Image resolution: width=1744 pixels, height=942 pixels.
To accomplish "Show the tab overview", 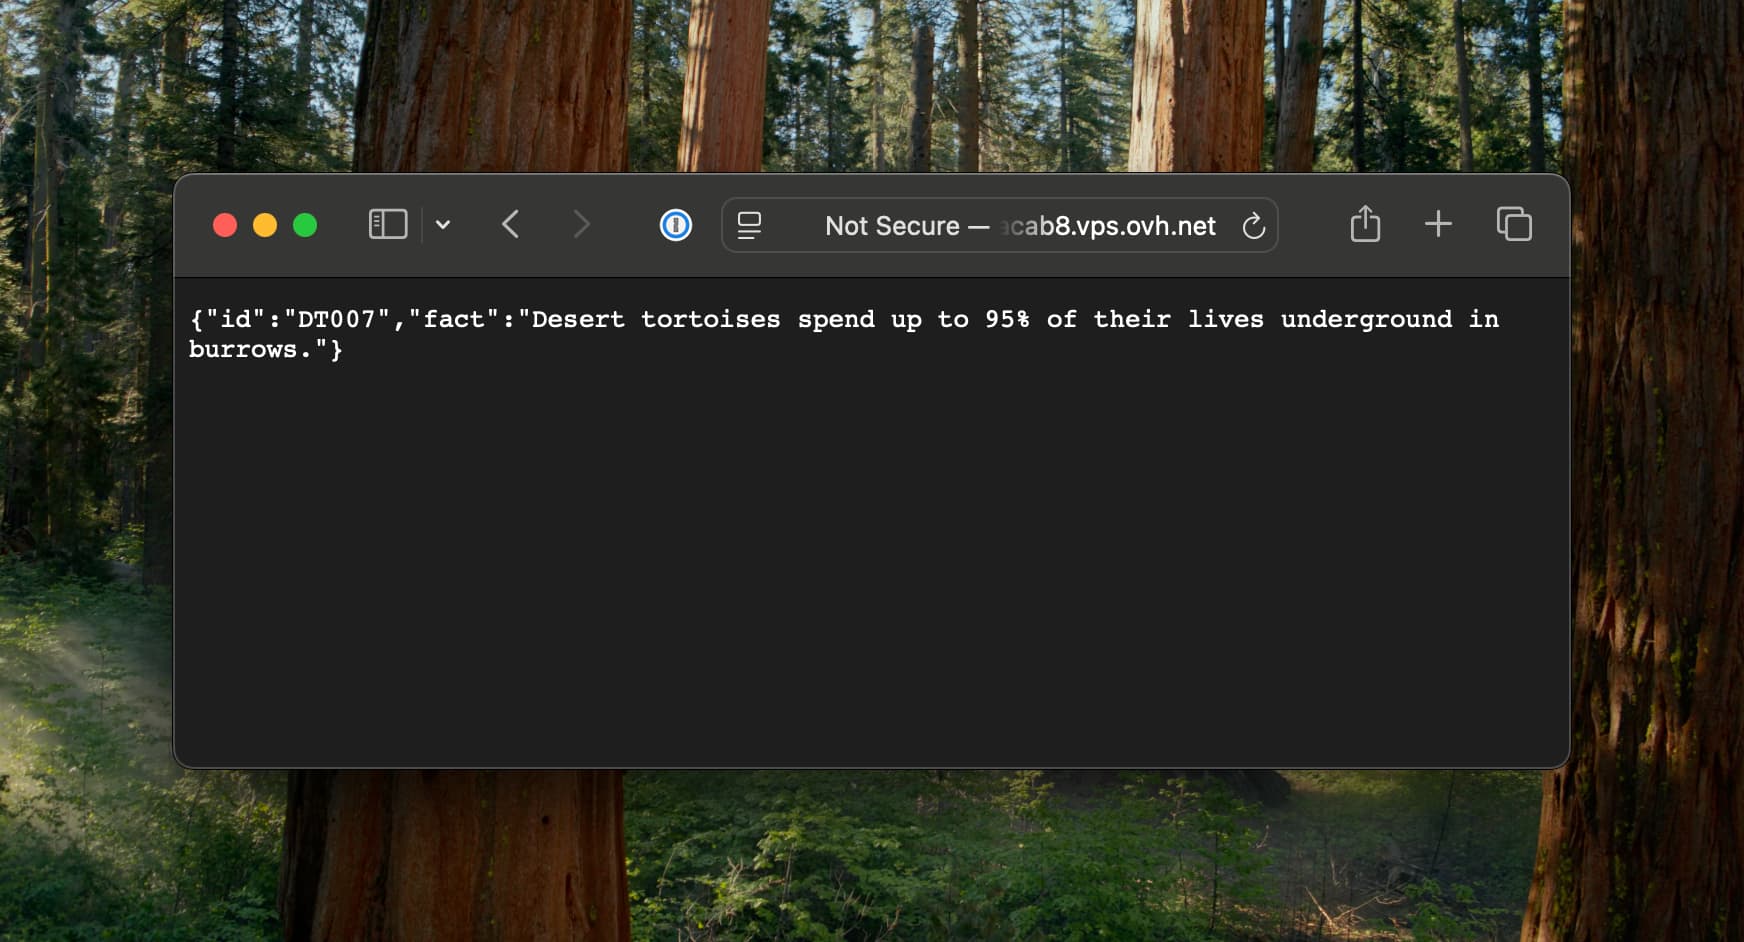I will (1514, 225).
